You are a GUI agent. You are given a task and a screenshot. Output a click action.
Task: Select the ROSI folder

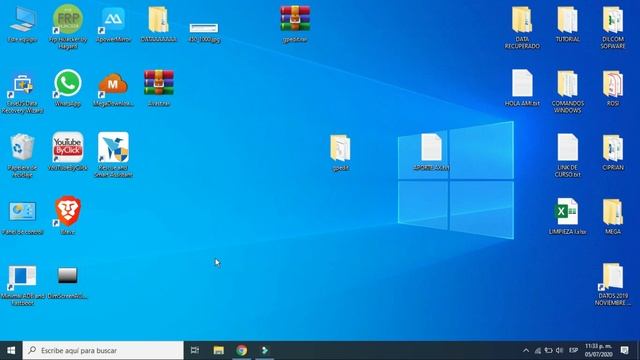point(613,84)
